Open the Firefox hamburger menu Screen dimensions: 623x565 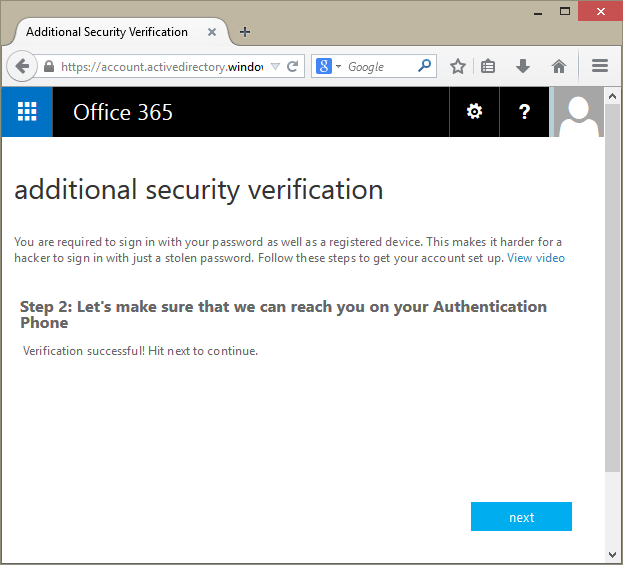[600, 67]
